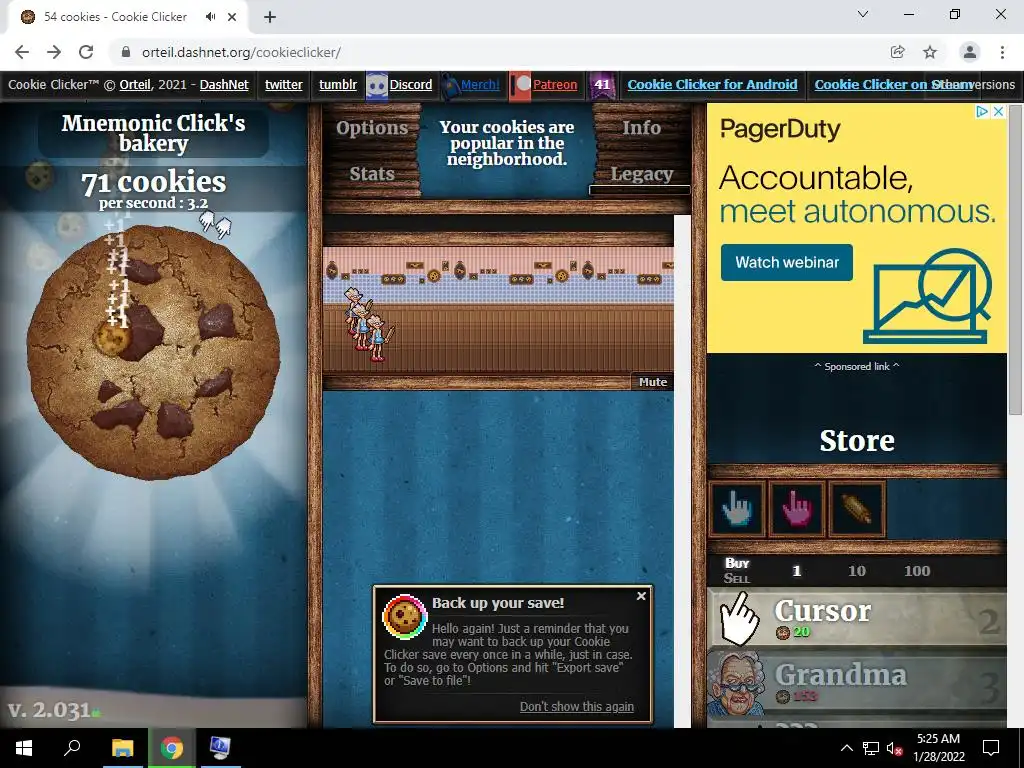1024x768 pixels.
Task: Open the Windows Start menu
Action: coord(24,748)
